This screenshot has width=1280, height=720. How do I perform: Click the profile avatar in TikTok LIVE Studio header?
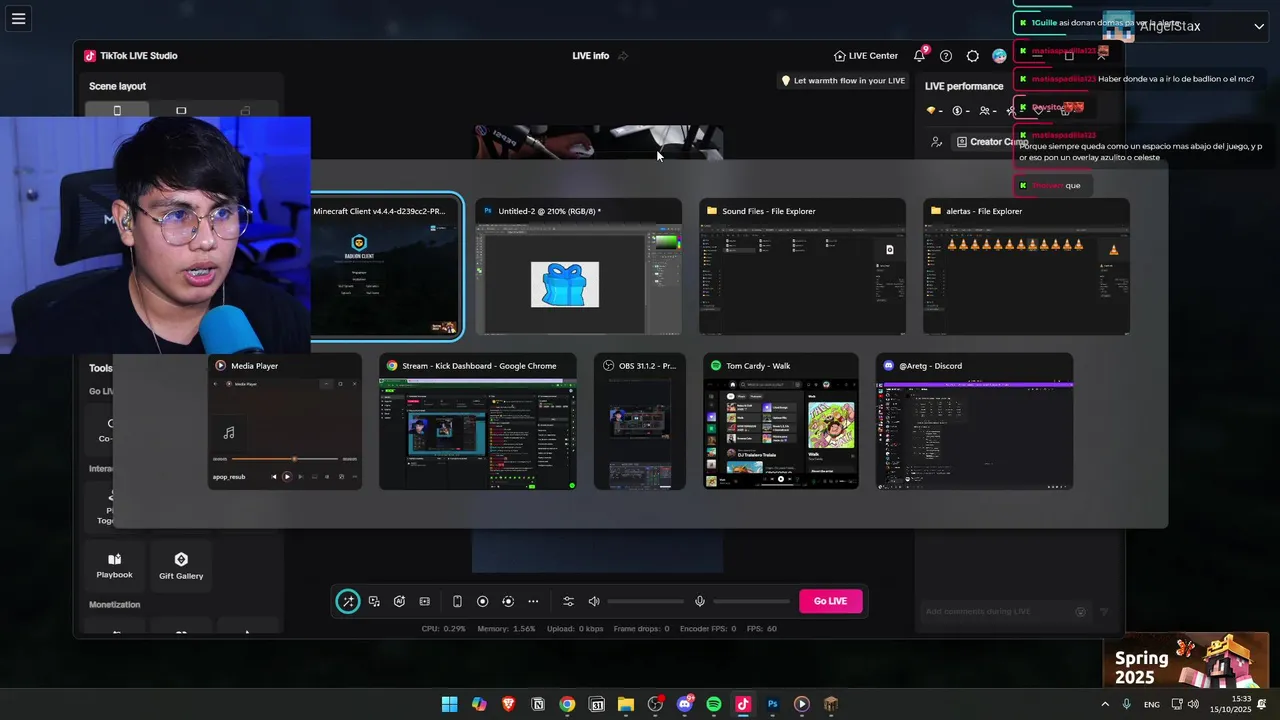[x=999, y=56]
